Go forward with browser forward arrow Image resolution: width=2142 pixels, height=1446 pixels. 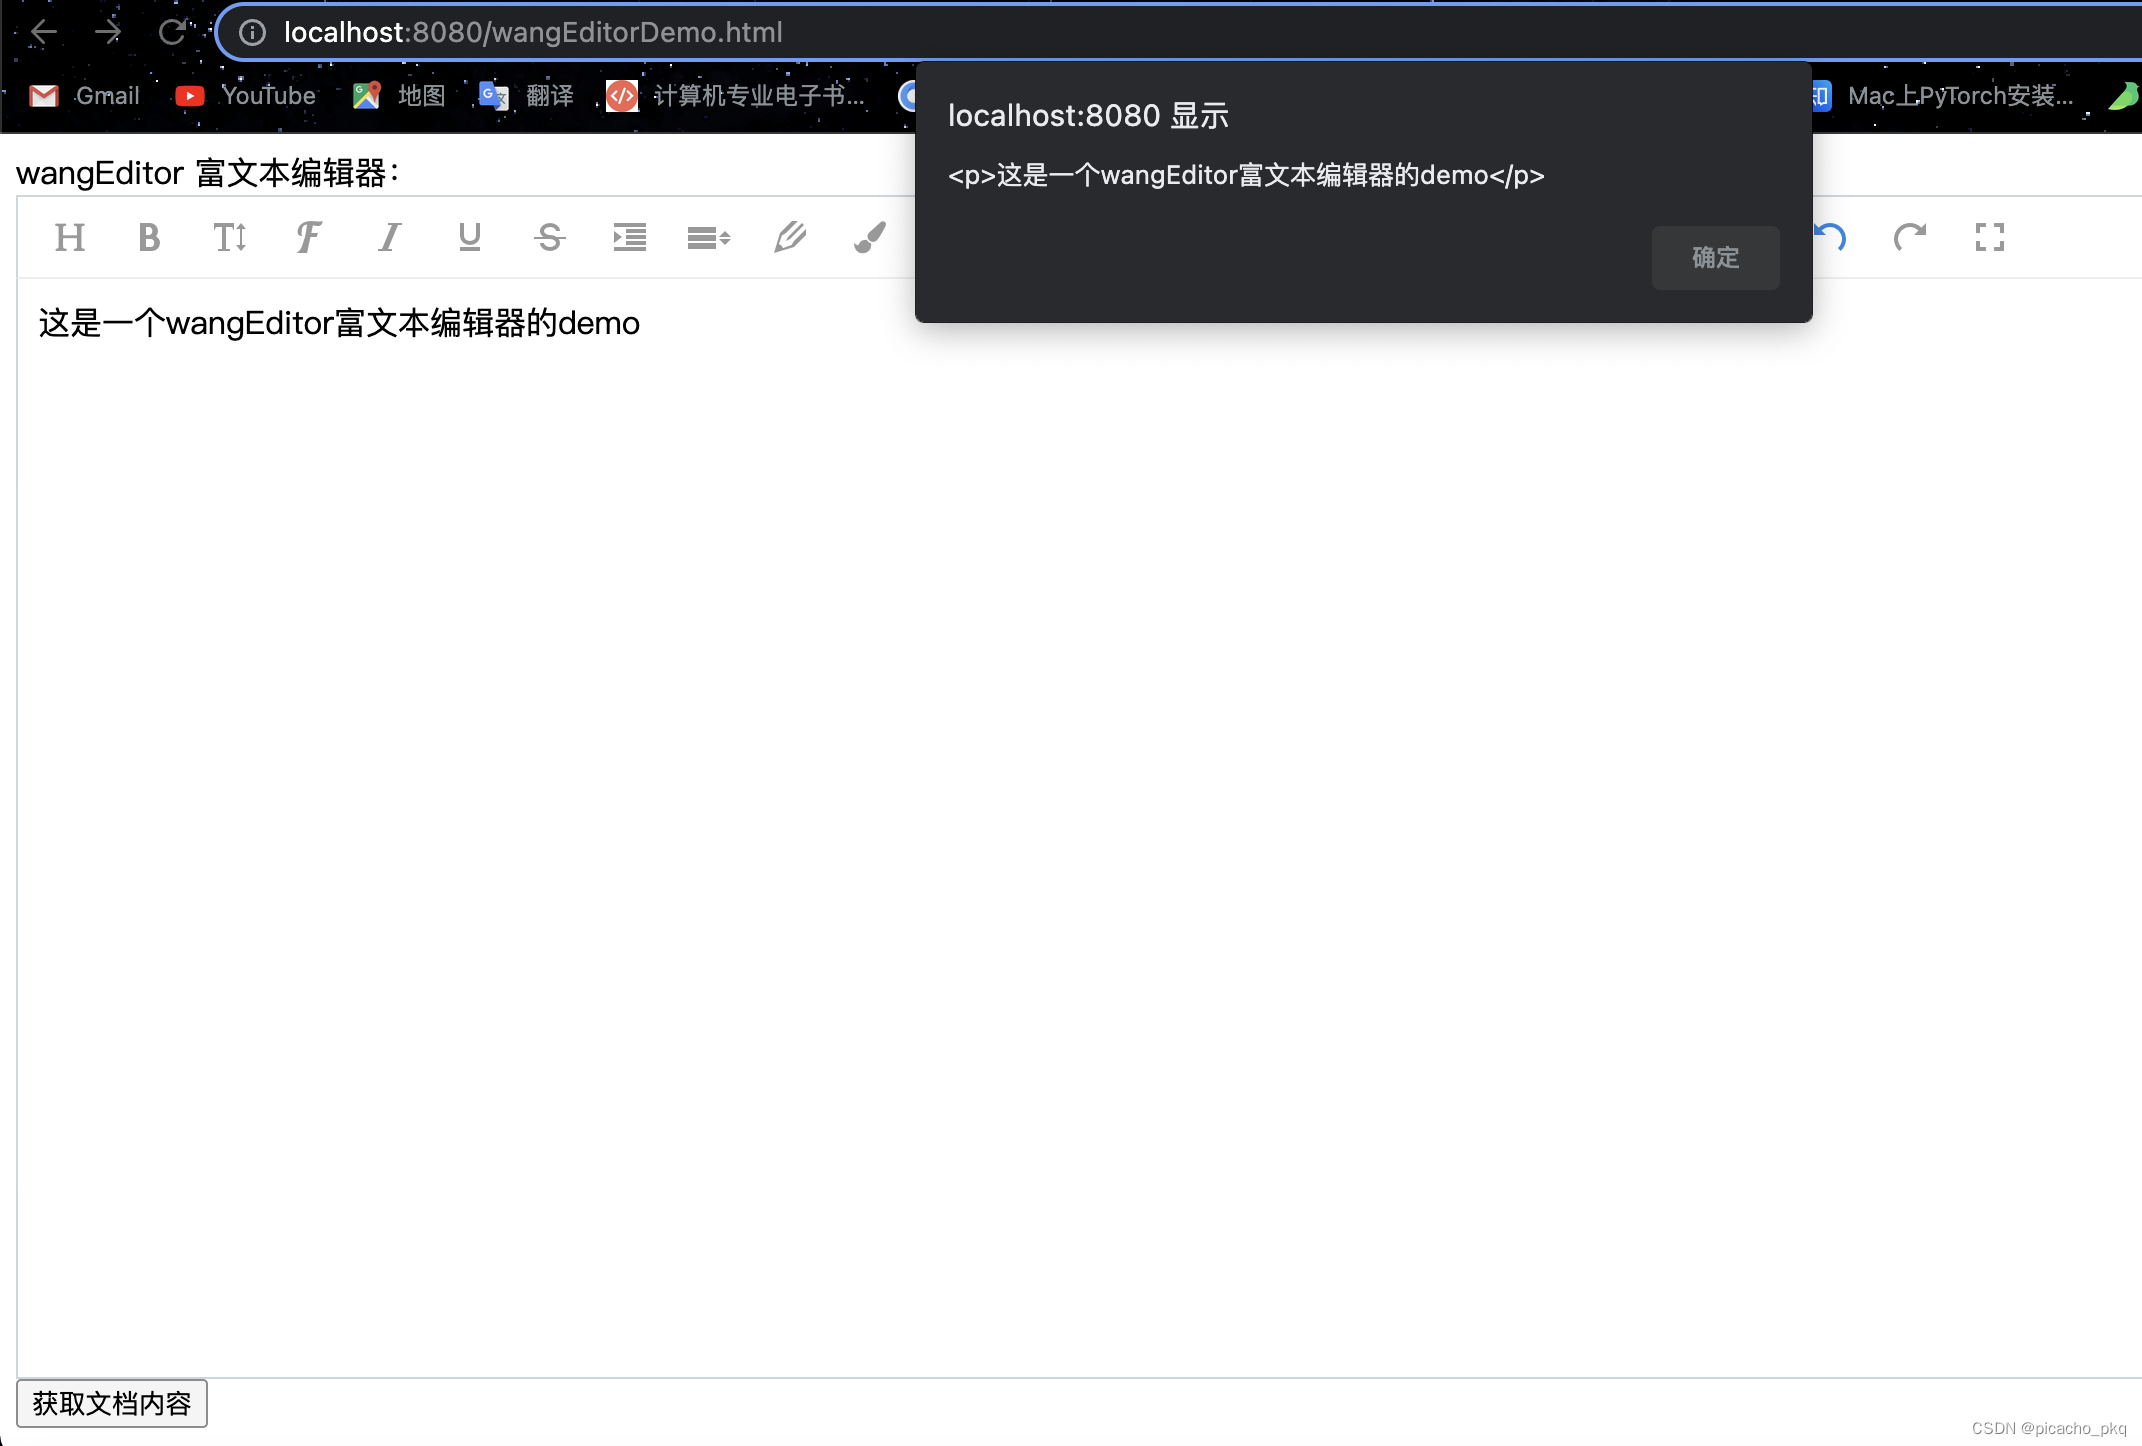click(x=108, y=32)
